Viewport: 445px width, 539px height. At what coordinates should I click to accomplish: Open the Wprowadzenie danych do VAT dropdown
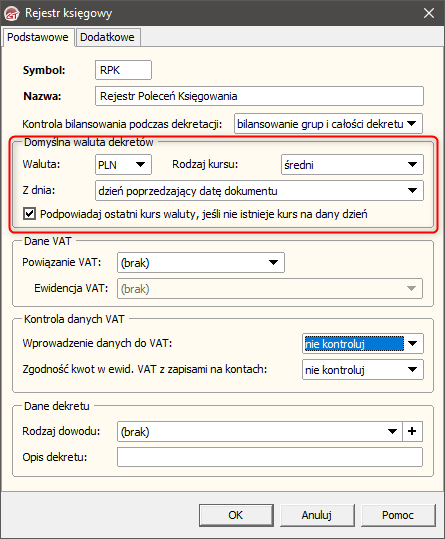363,343
